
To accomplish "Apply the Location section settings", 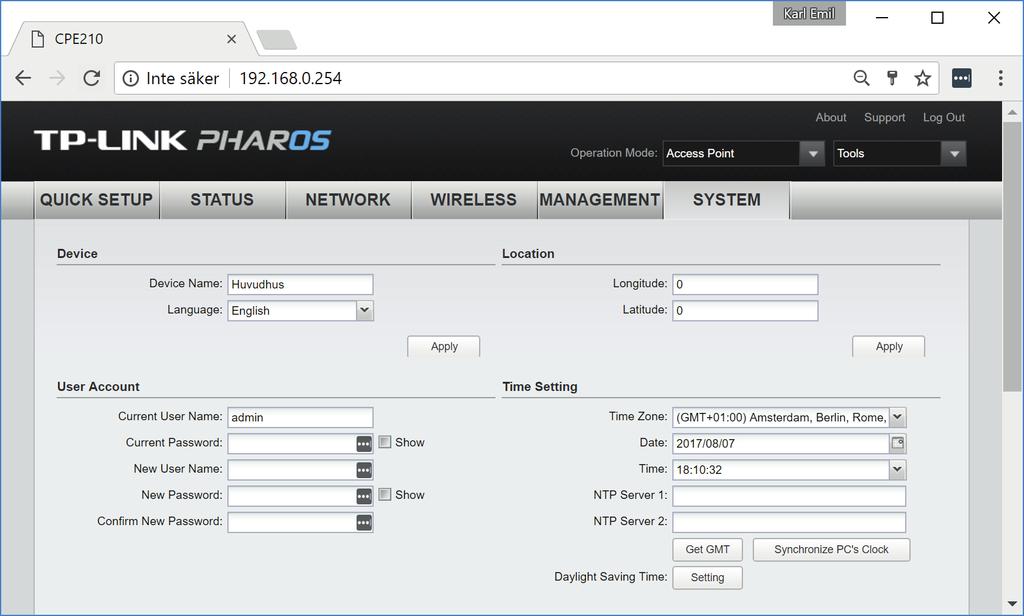I will [889, 347].
